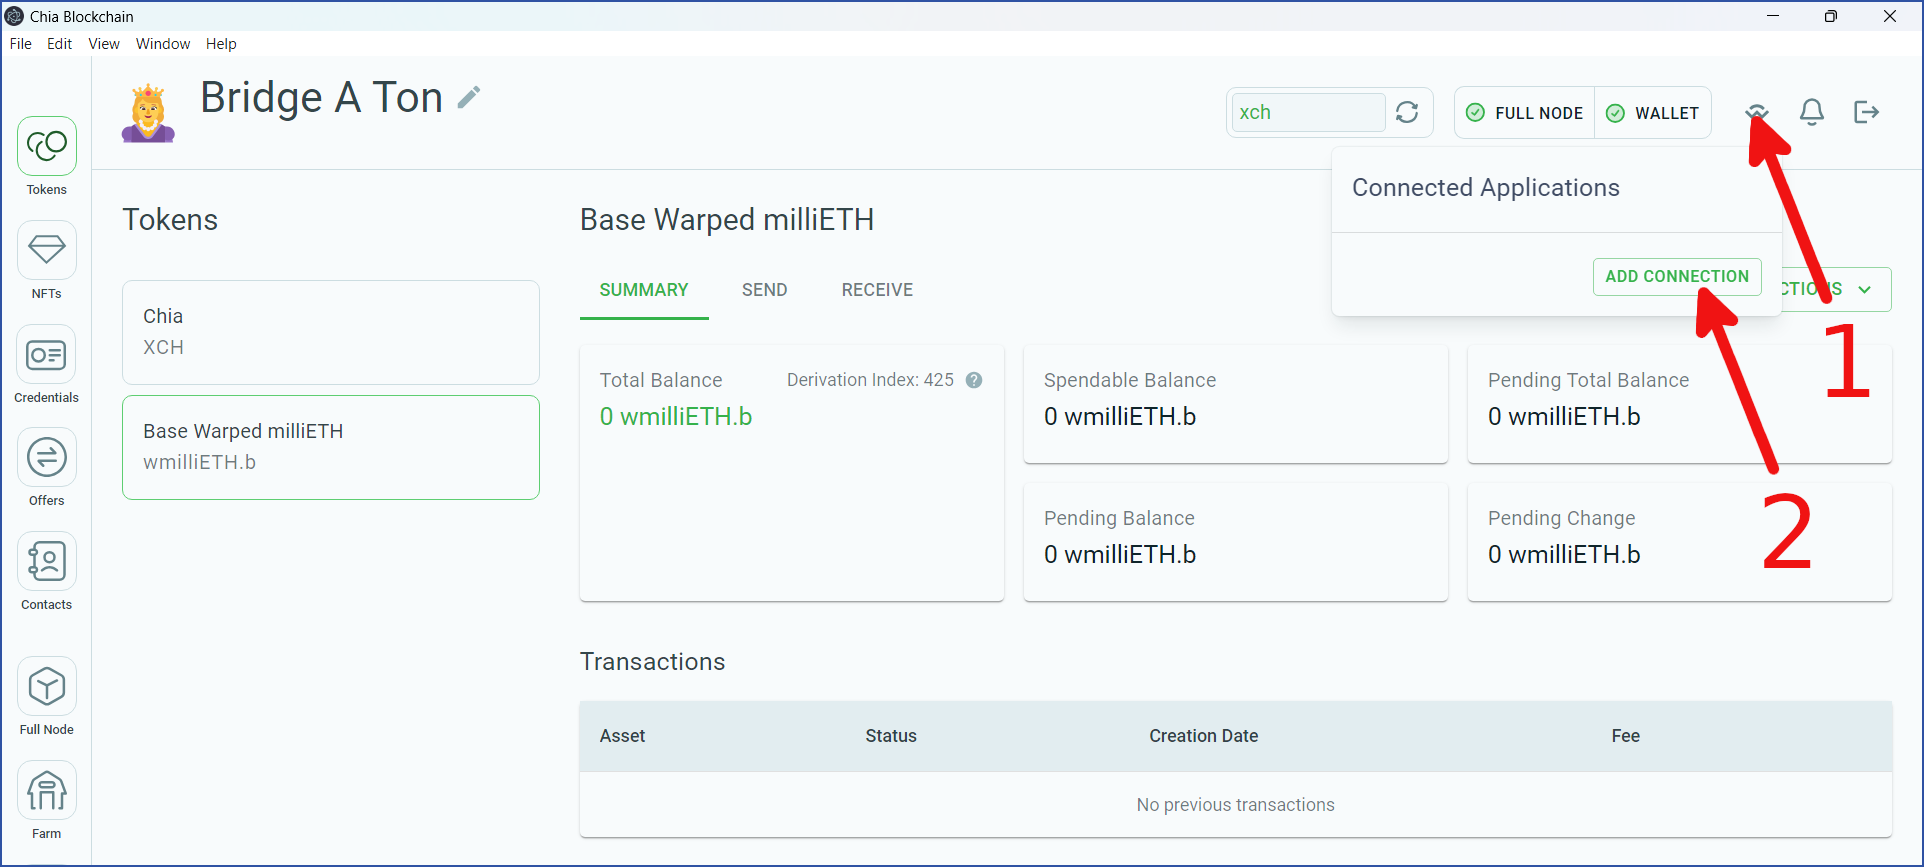
Task: Open the Offers section
Action: [46, 458]
